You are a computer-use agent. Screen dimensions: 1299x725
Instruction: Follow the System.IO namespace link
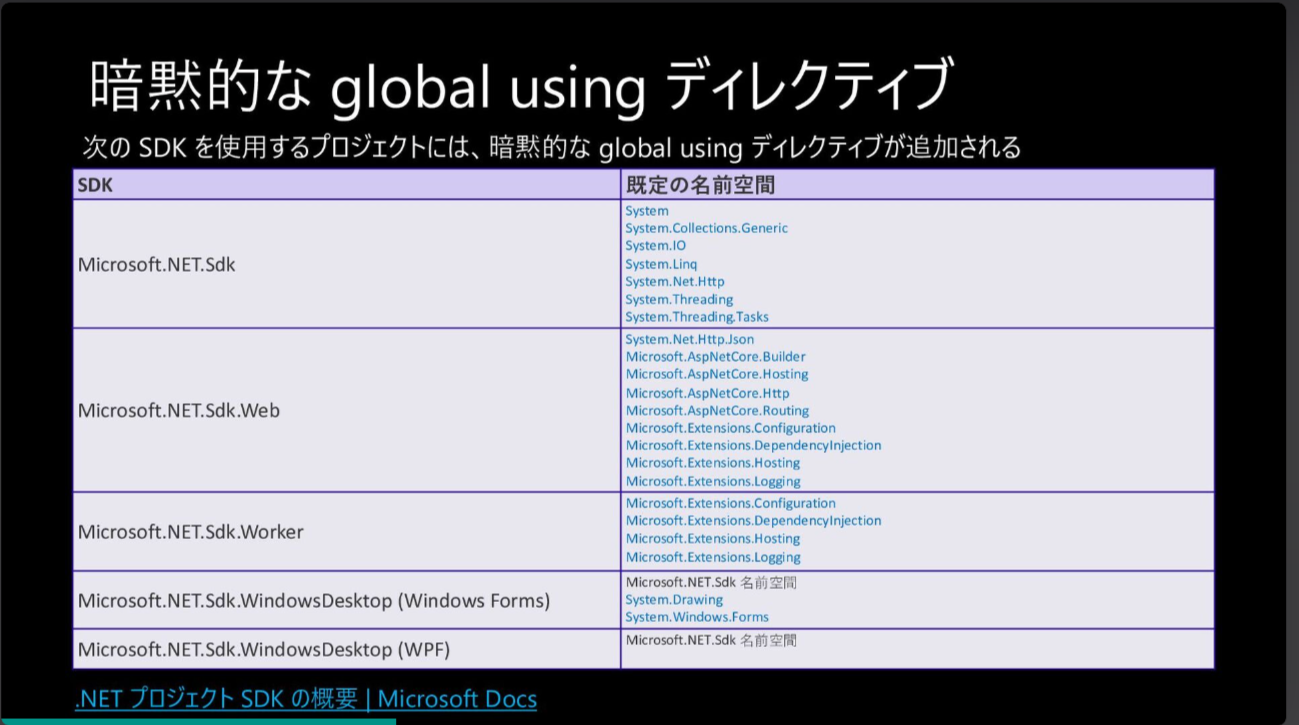coord(655,246)
